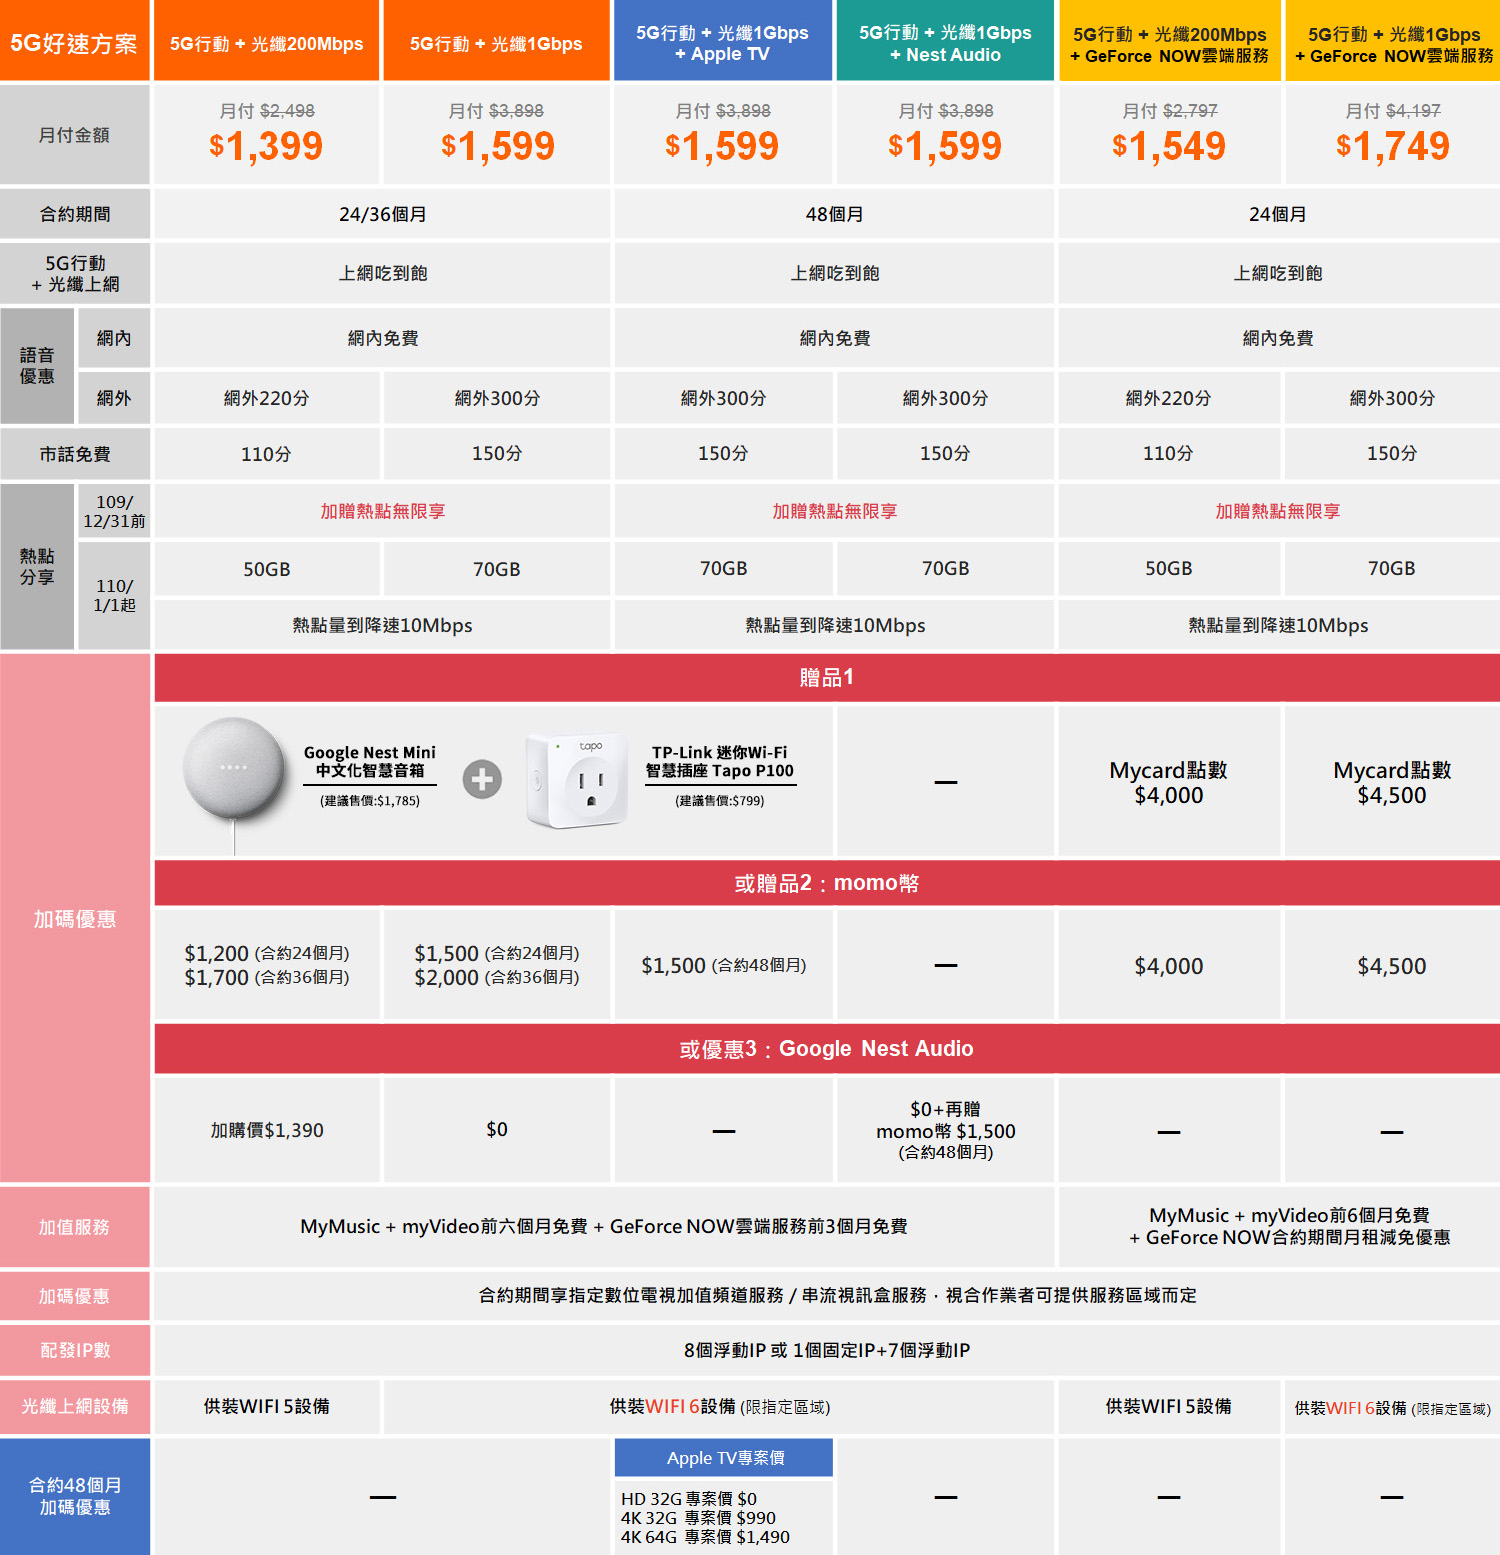This screenshot has height=1555, width=1500.
Task: Click the 109/12/31前 date label
Action: [x=114, y=511]
